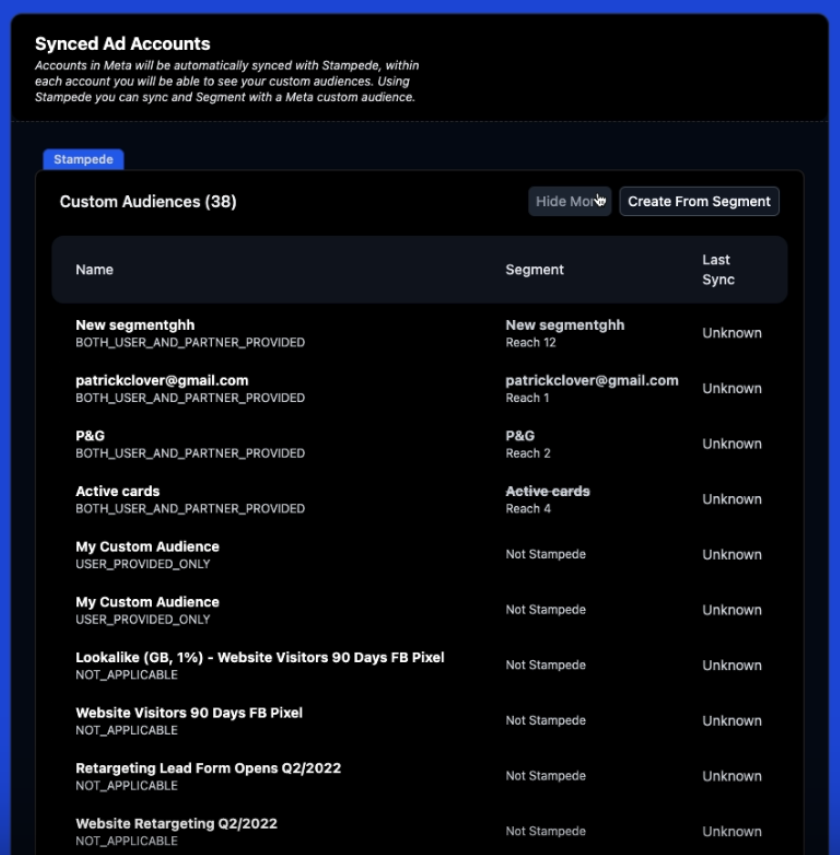Open patrickclover@gmail.com link in Segment column
Image resolution: width=840 pixels, height=855 pixels.
(591, 380)
